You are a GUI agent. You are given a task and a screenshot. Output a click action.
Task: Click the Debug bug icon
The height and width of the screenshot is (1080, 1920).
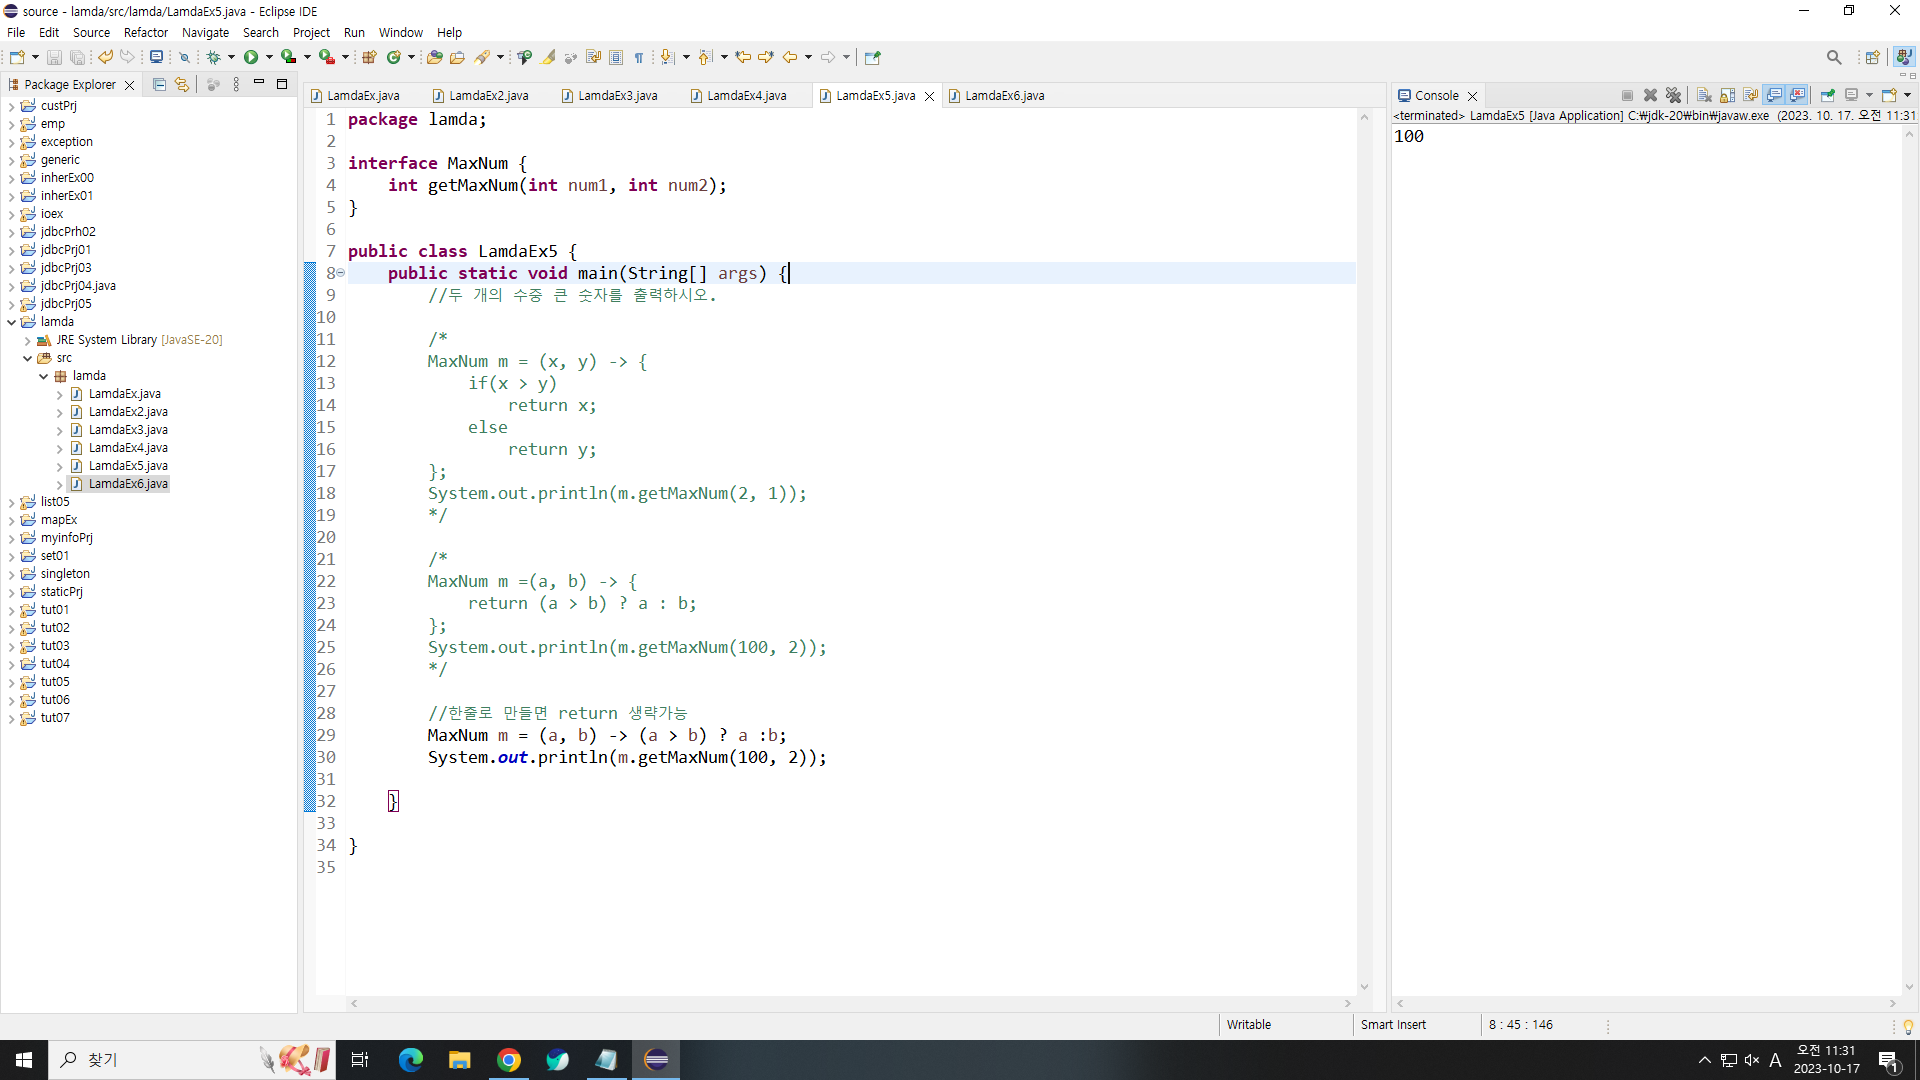(x=213, y=57)
